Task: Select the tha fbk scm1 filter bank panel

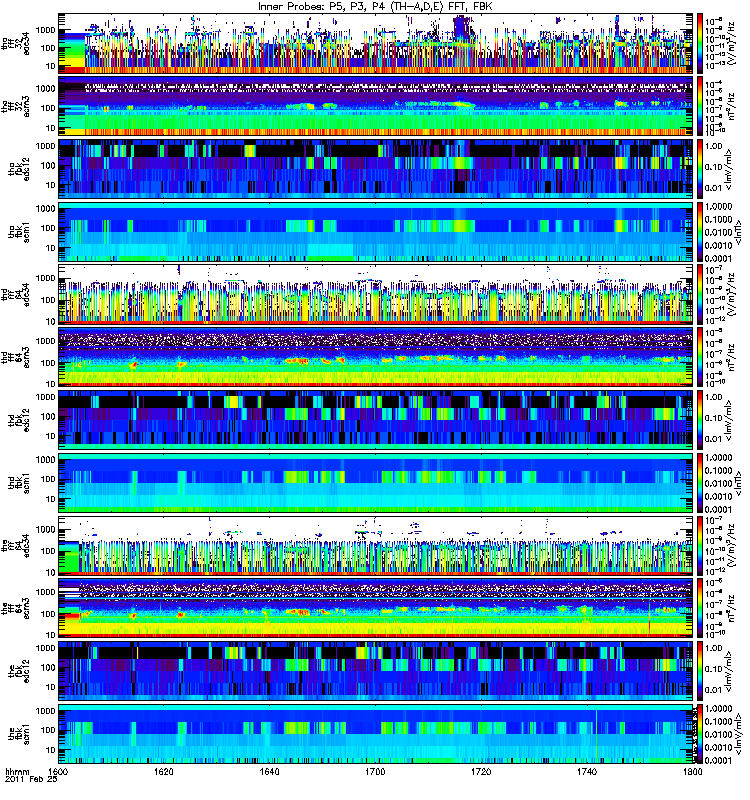Action: click(x=376, y=232)
